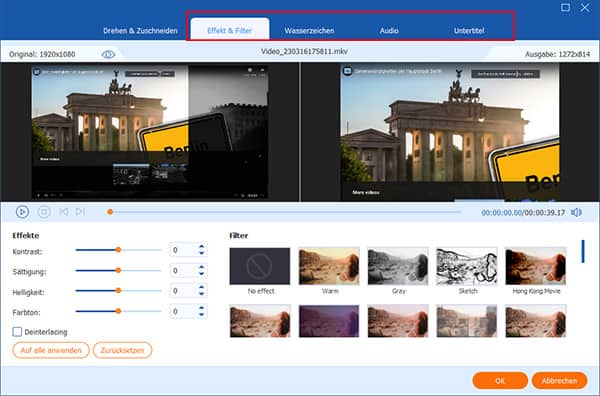The height and width of the screenshot is (396, 600).
Task: Click the Farbton slider handle
Action: tap(119, 311)
